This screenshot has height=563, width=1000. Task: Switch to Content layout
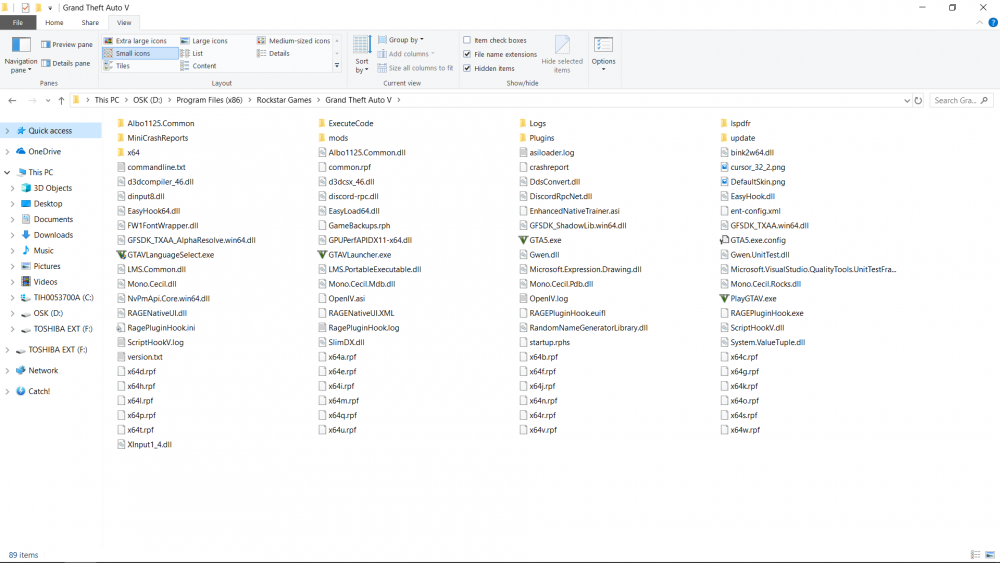(198, 66)
